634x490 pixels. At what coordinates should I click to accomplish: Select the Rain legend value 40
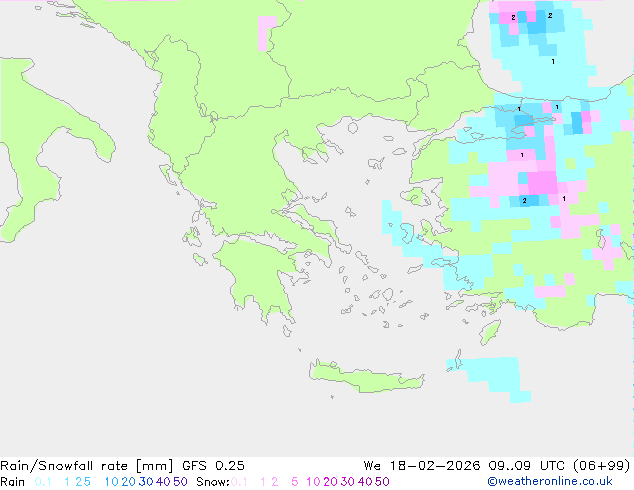[x=163, y=482]
